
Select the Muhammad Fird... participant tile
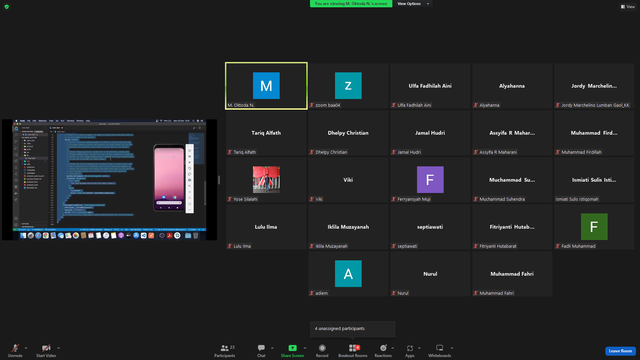tap(594, 133)
